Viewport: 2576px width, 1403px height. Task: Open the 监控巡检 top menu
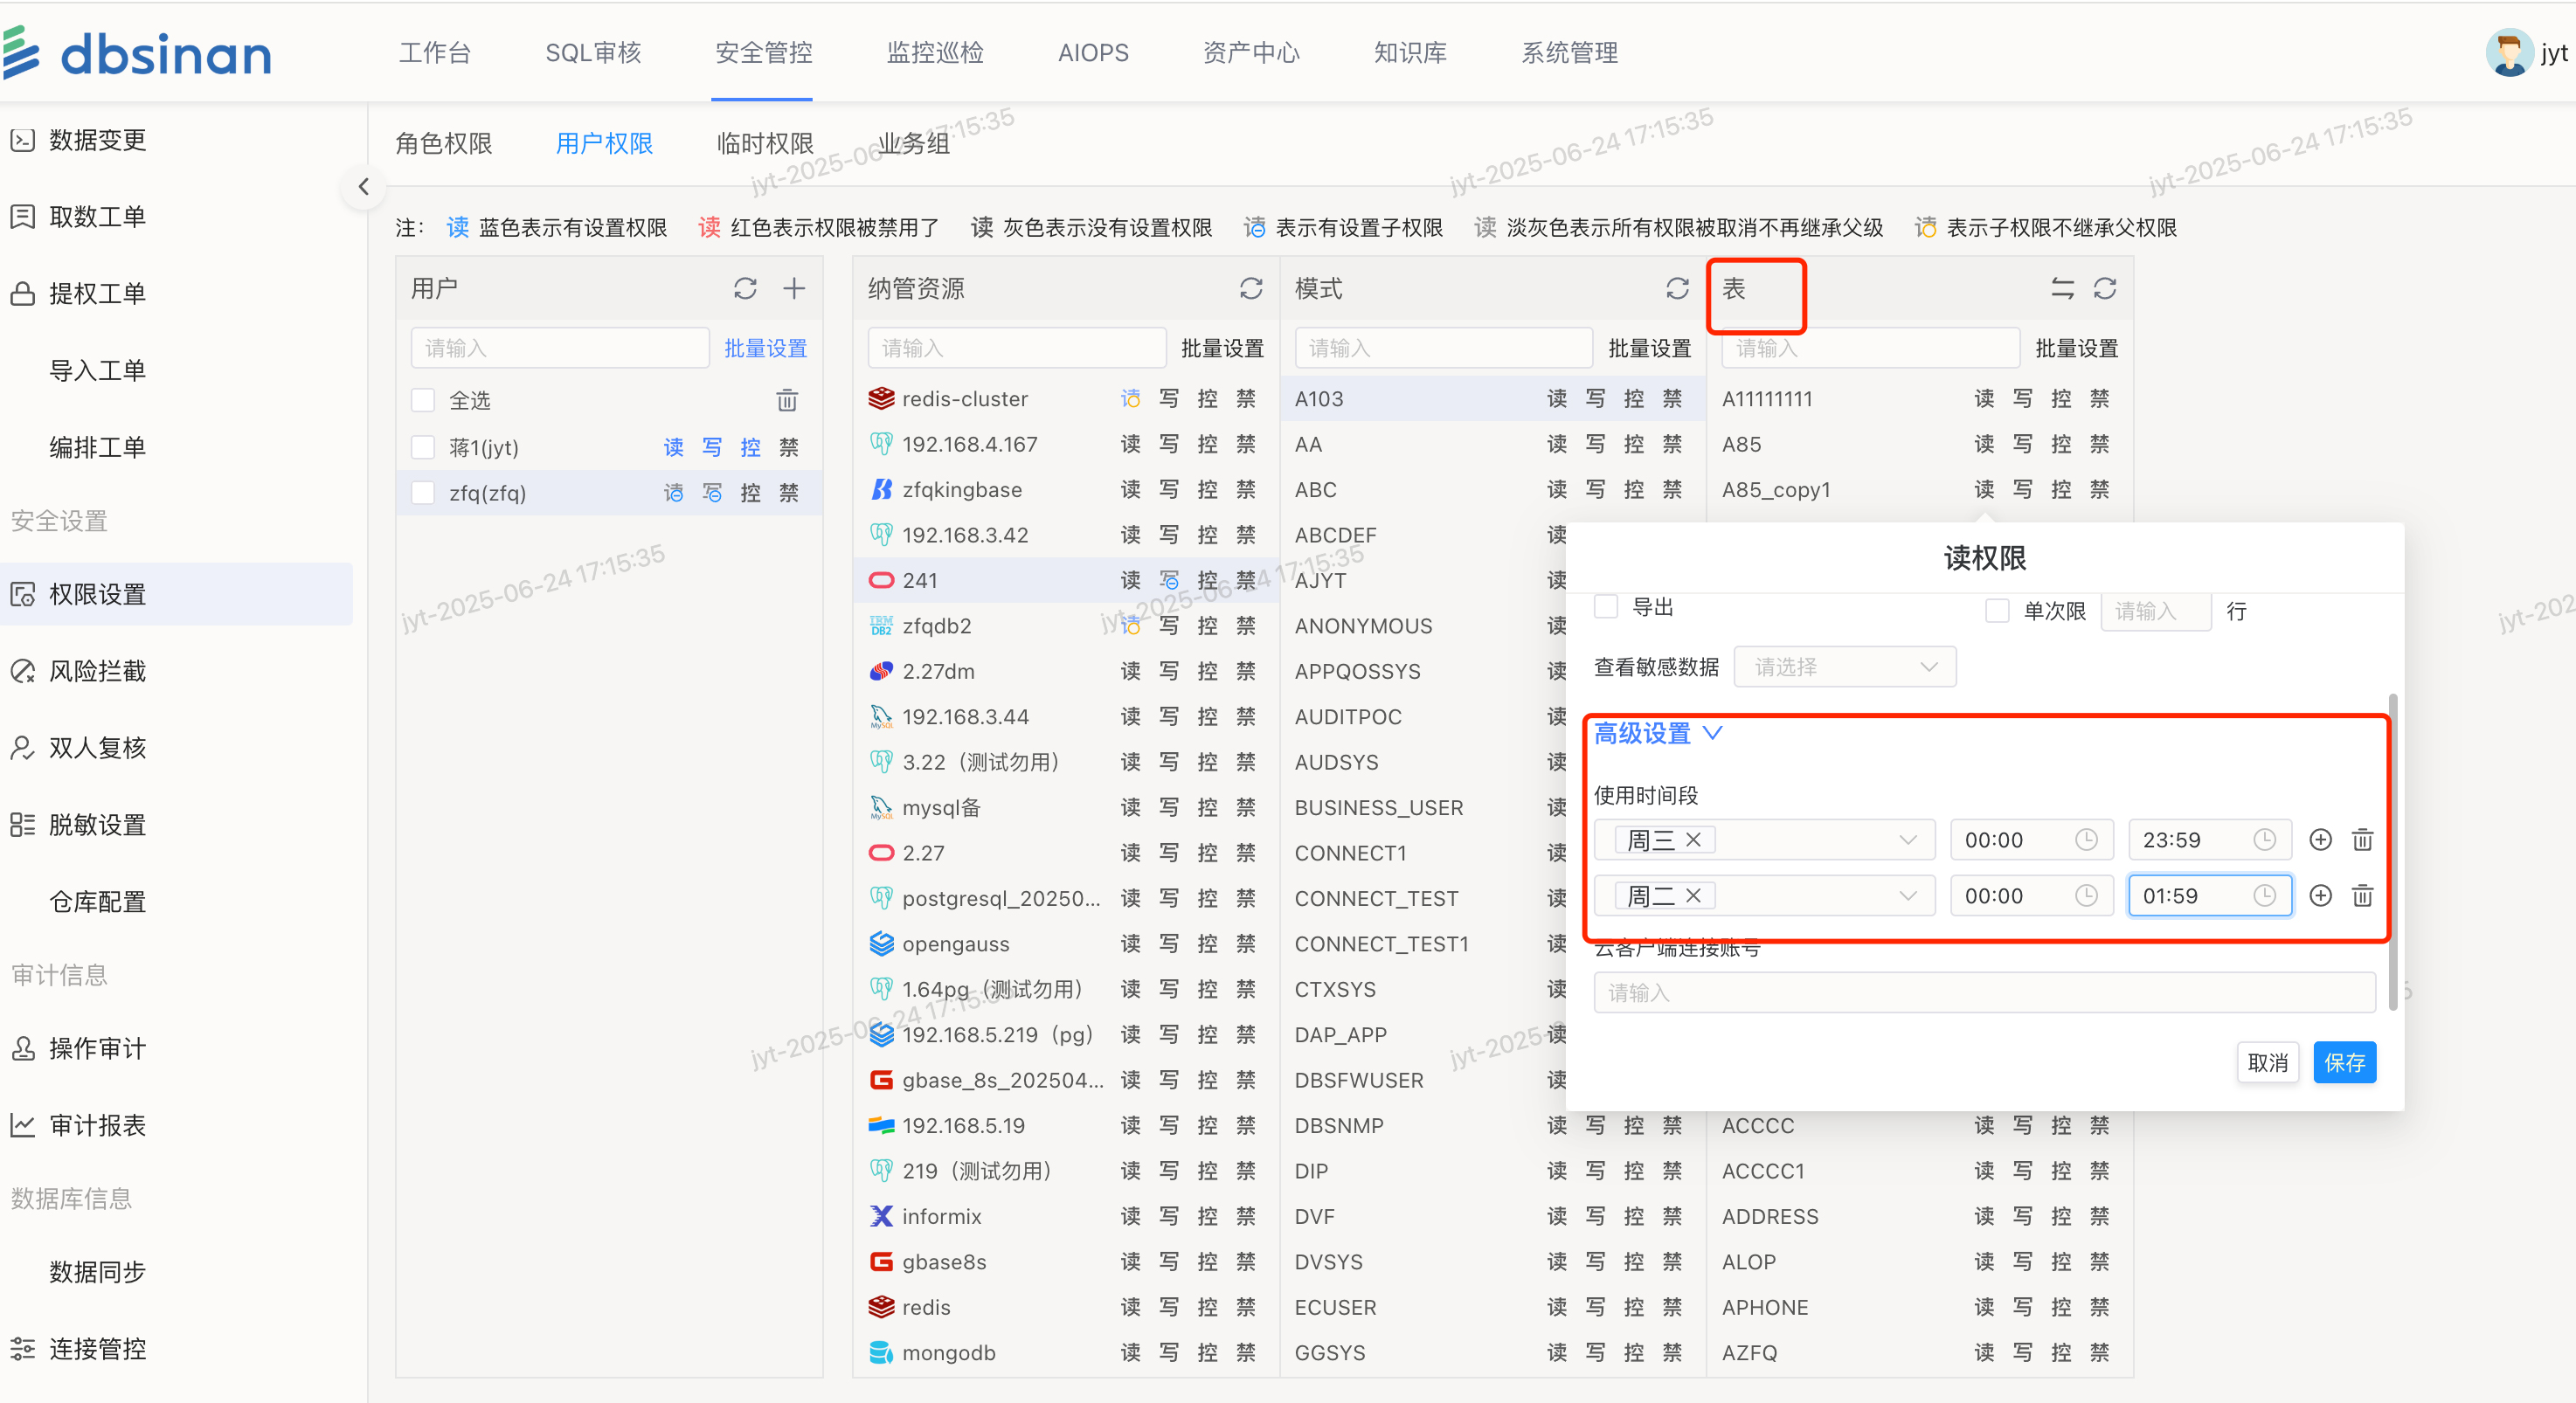[935, 53]
